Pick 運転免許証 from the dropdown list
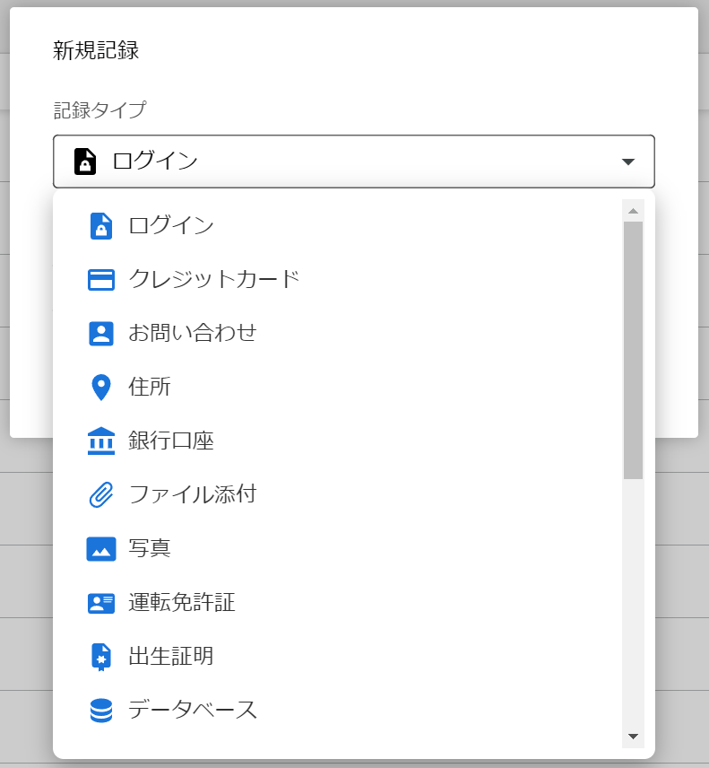Screen dimensions: 709x768 coord(182,603)
